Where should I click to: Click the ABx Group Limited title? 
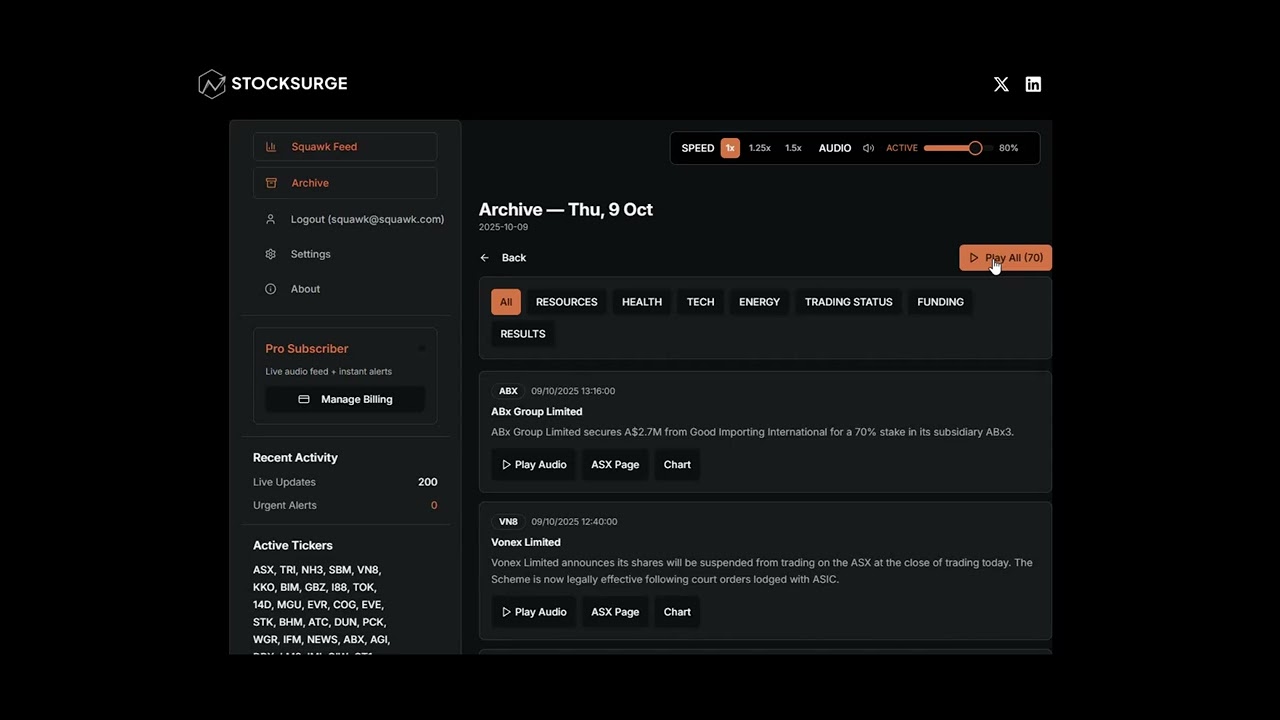pos(536,412)
